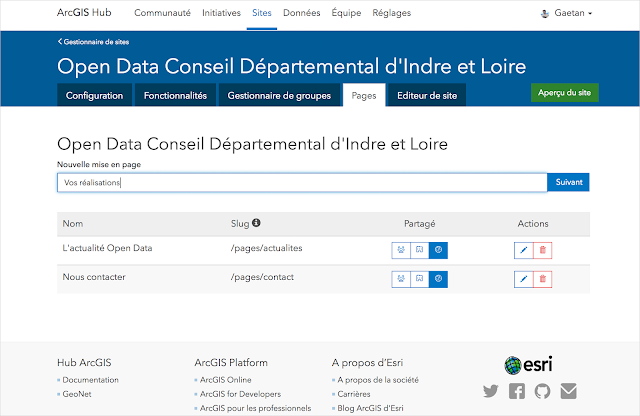Delete the L'actualité Open Data page
640x416 pixels.
[x=542, y=250]
